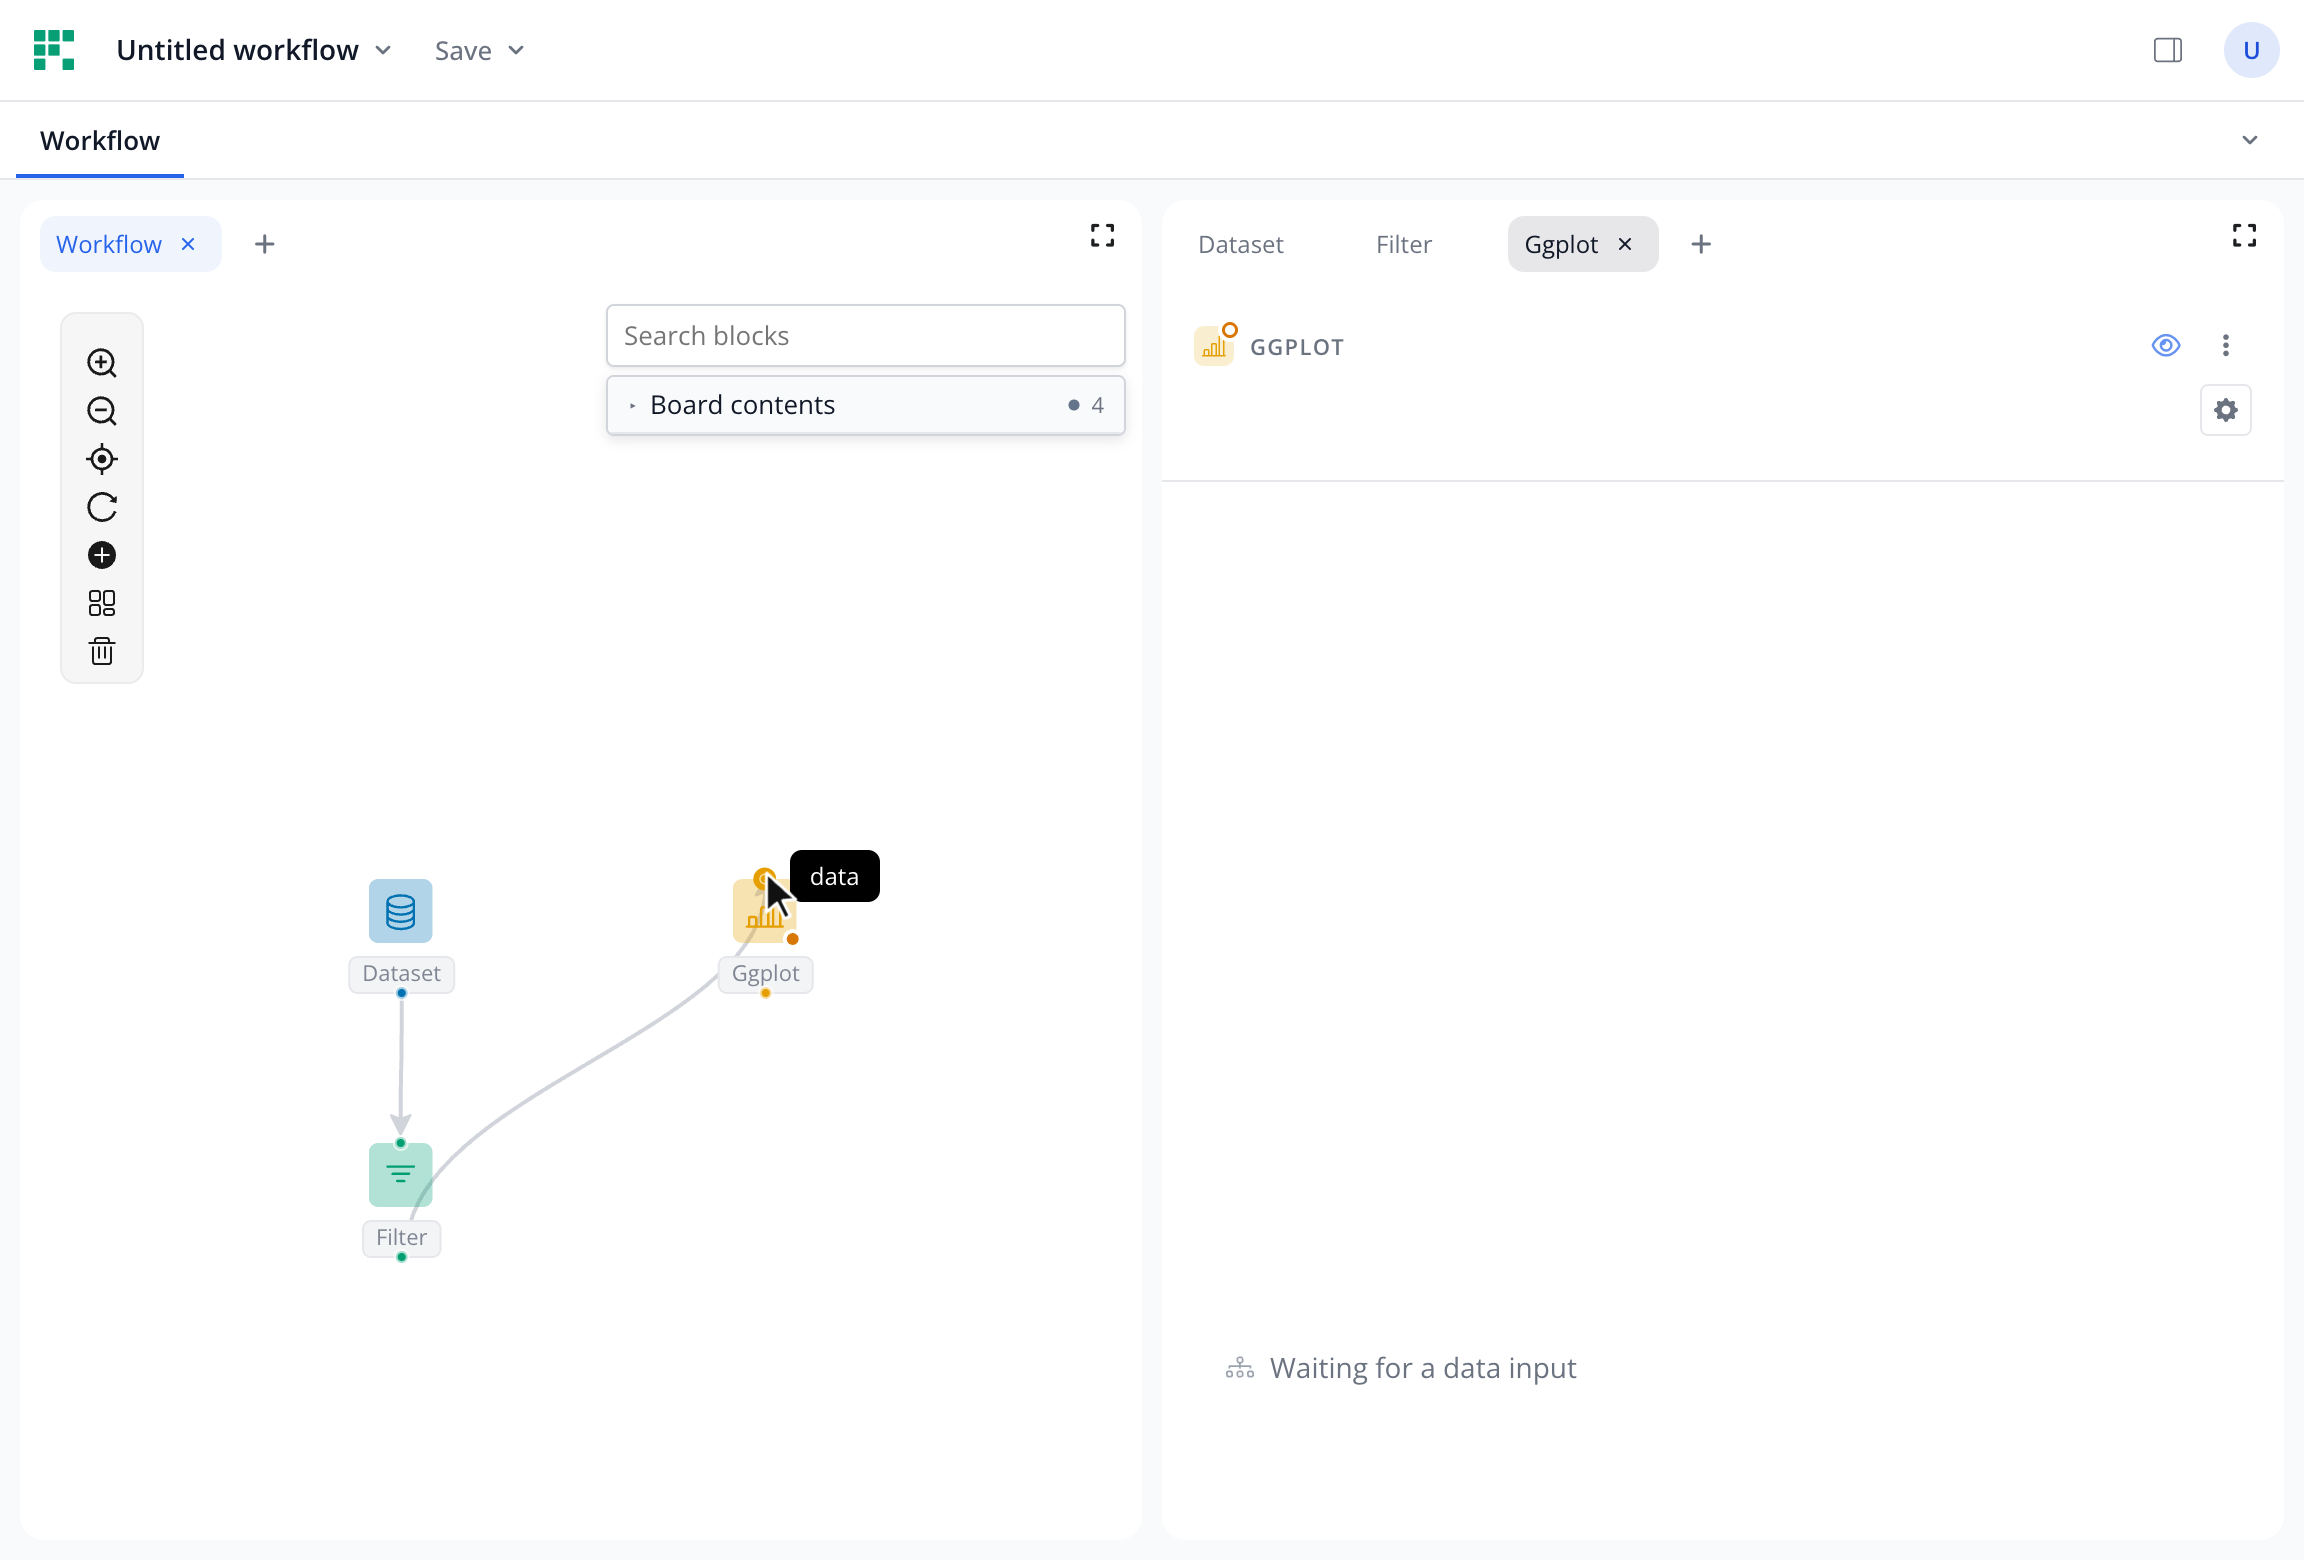Viewport: 2304px width, 1560px height.
Task: Click the GGPLOT header block icon
Action: click(x=1215, y=346)
